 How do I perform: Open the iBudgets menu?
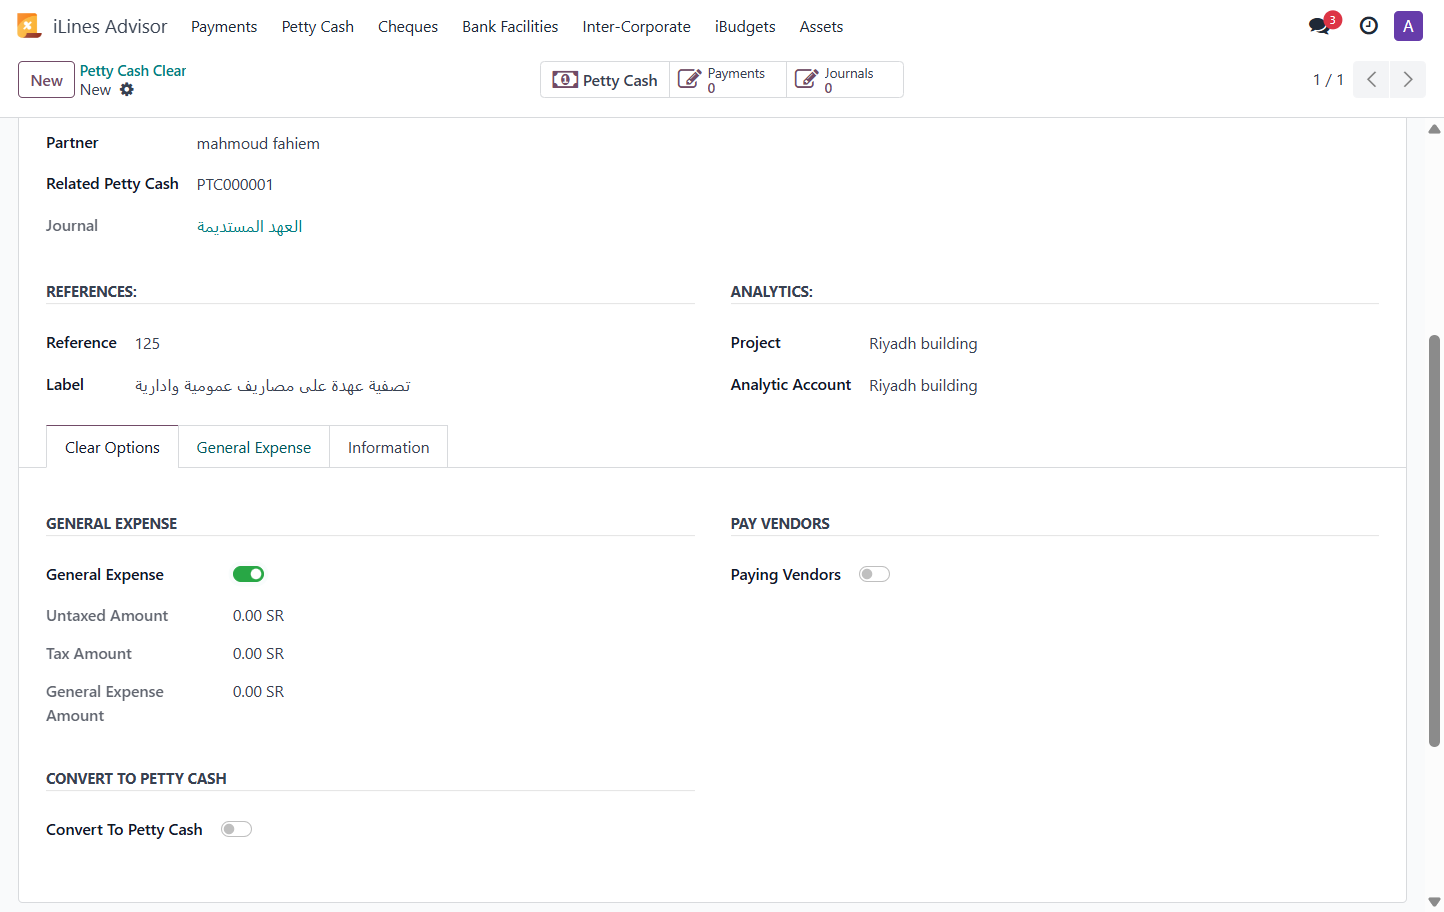[x=745, y=27]
